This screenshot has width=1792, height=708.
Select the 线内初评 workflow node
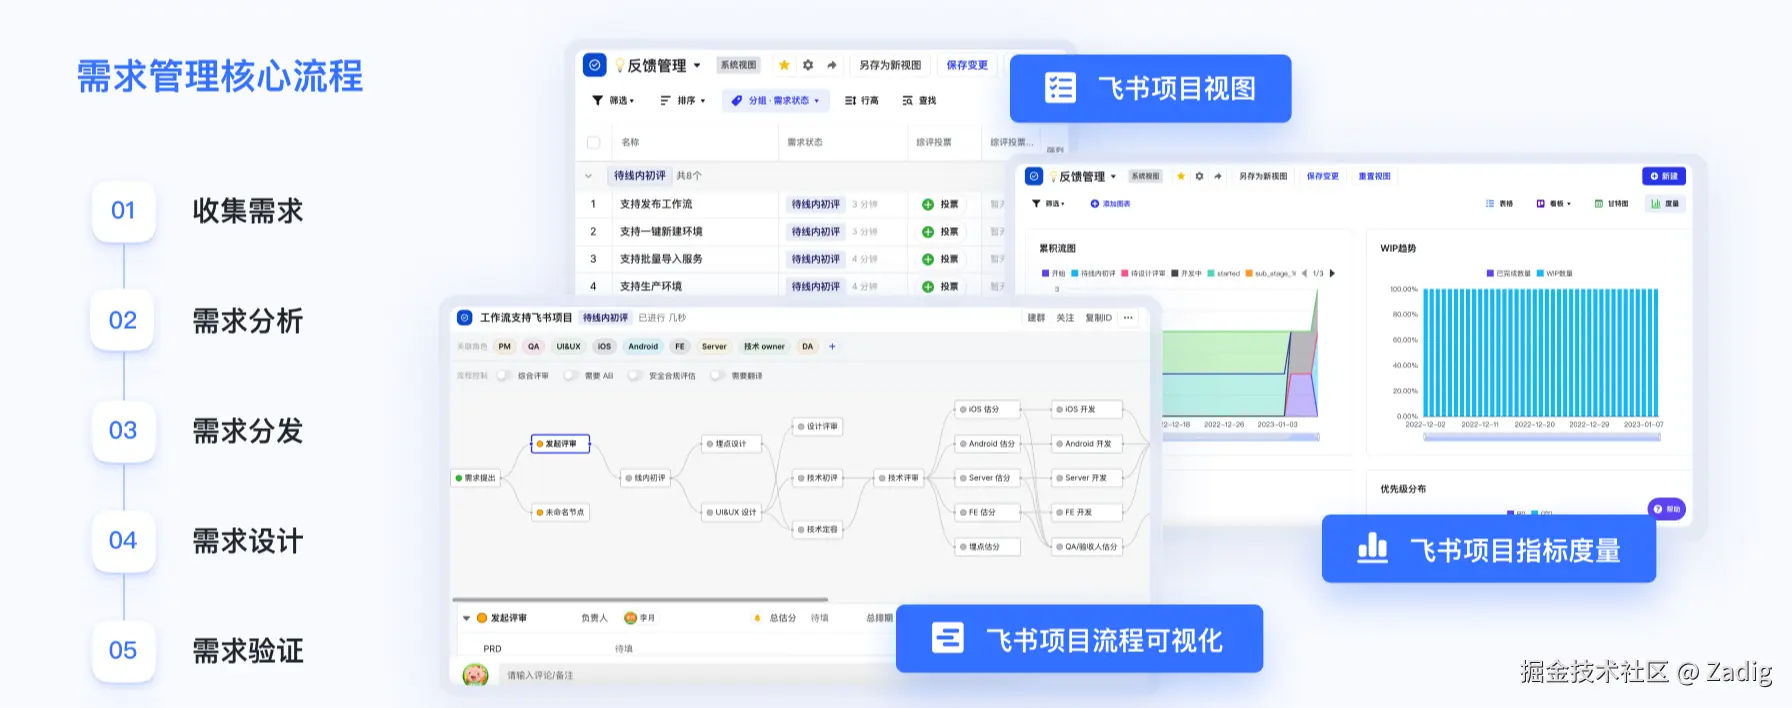(x=647, y=478)
